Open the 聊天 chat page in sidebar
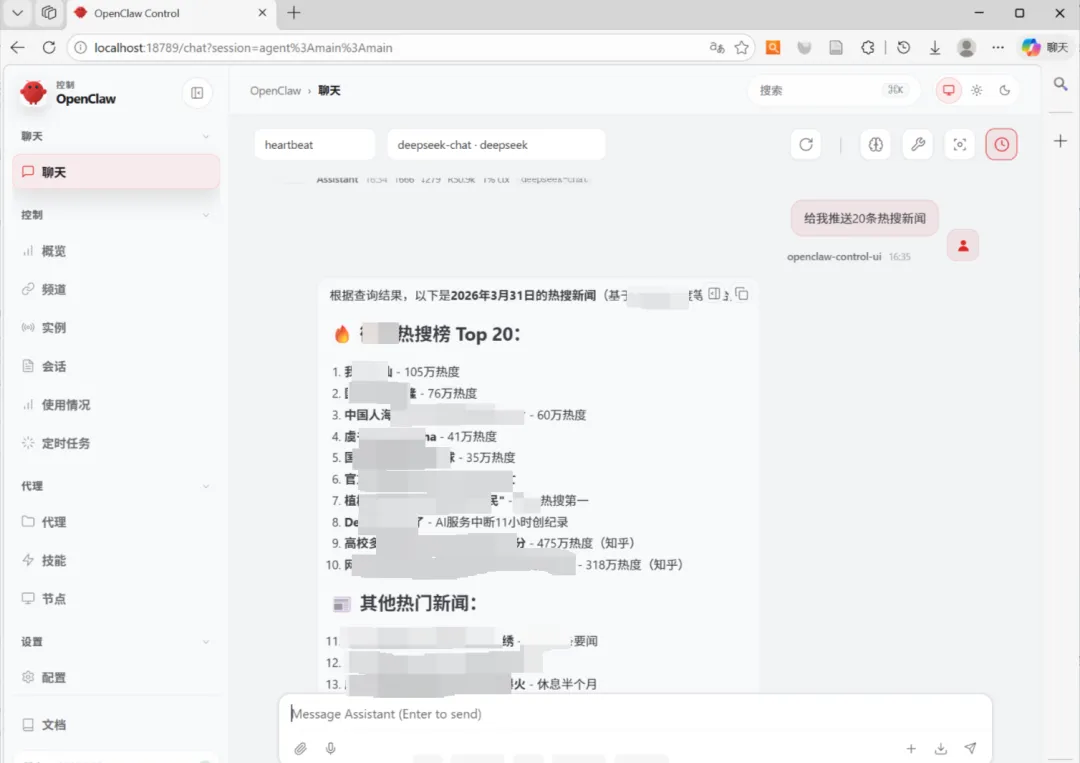The height and width of the screenshot is (763, 1080). [x=116, y=171]
